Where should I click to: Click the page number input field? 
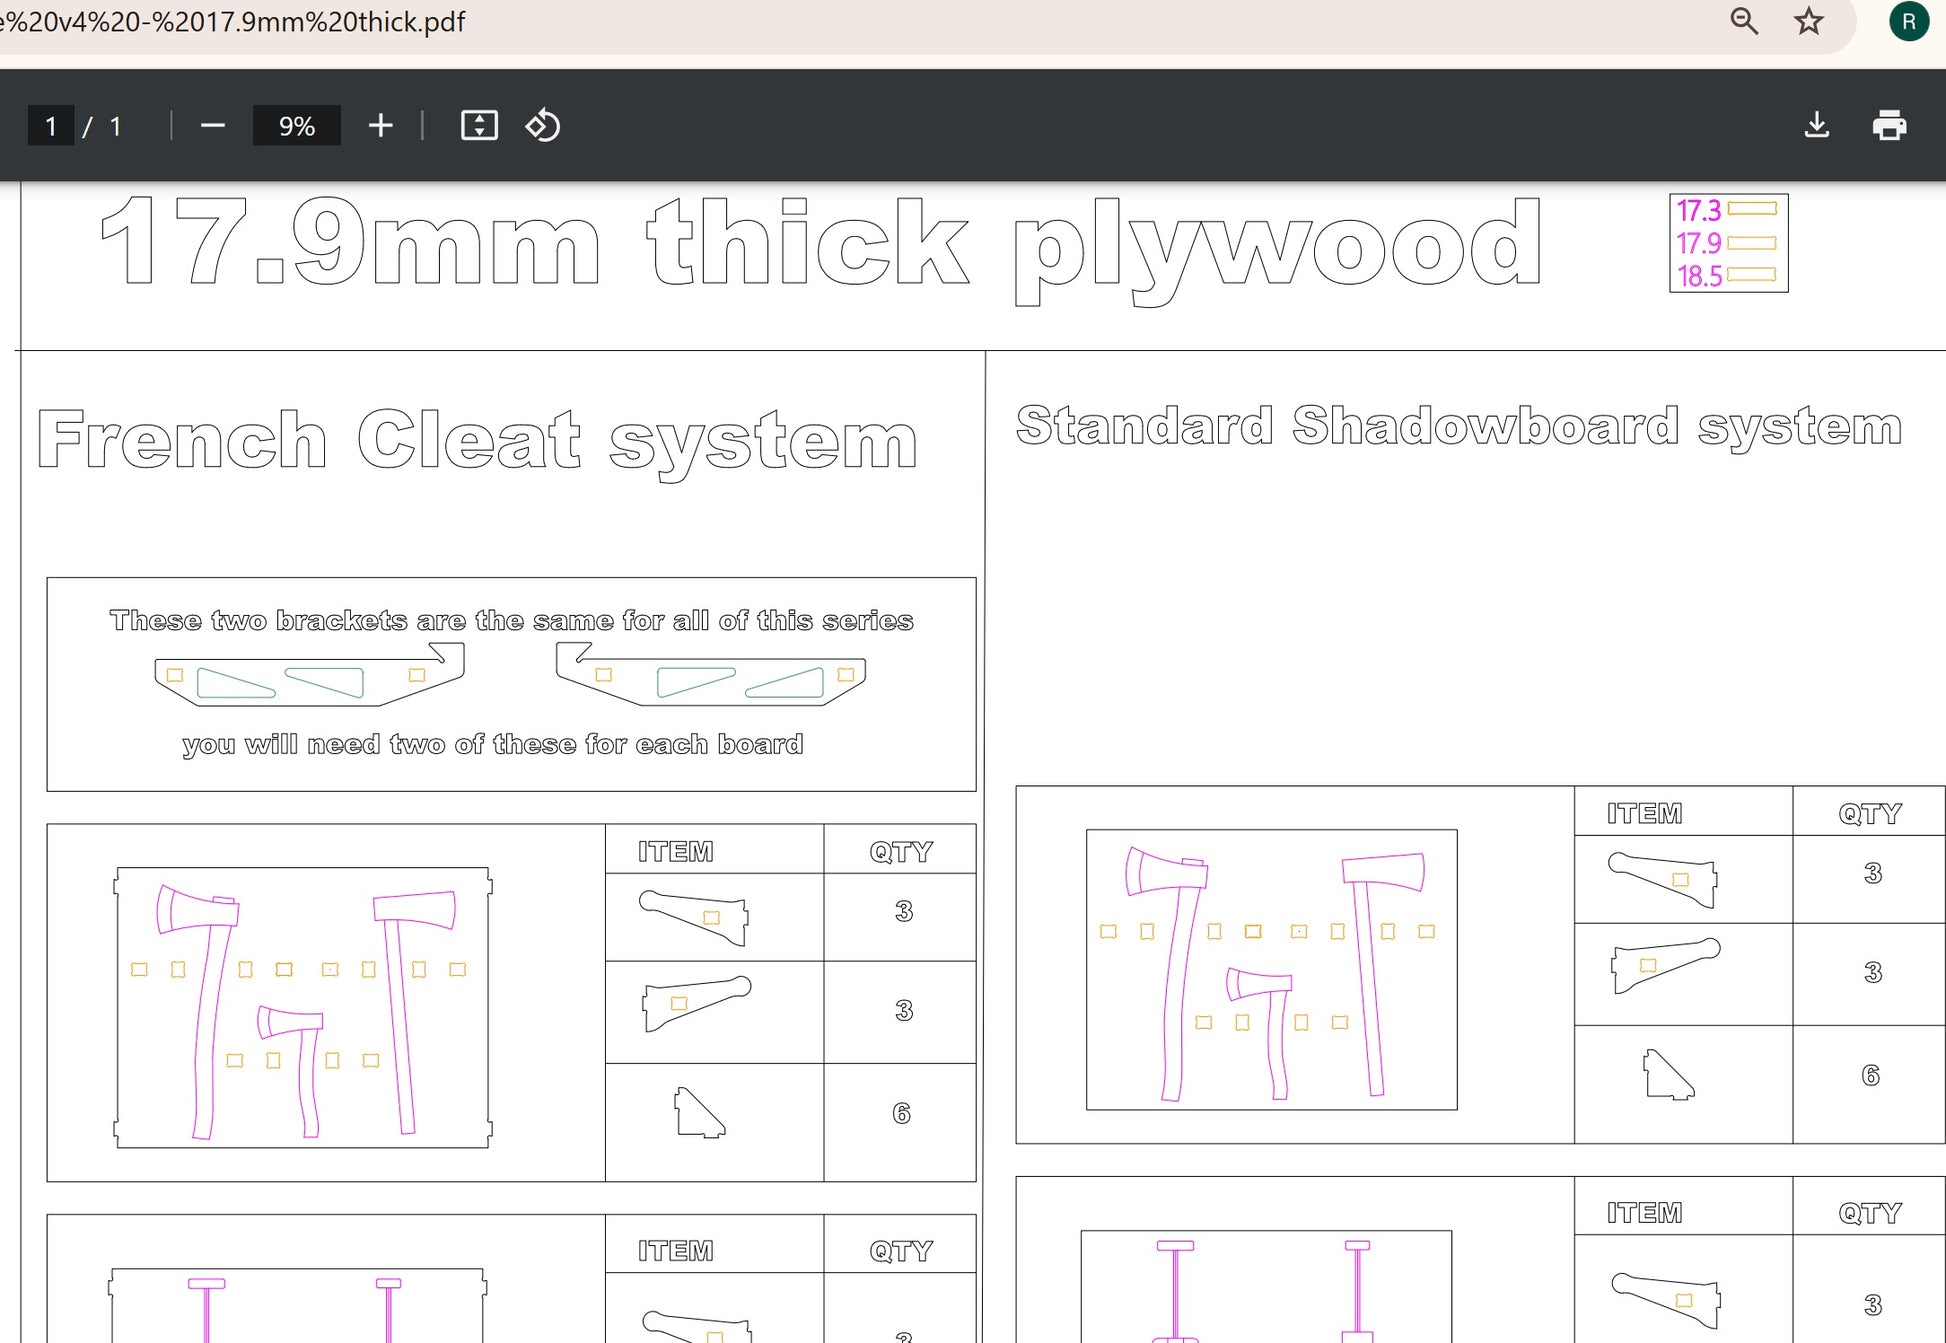click(50, 126)
